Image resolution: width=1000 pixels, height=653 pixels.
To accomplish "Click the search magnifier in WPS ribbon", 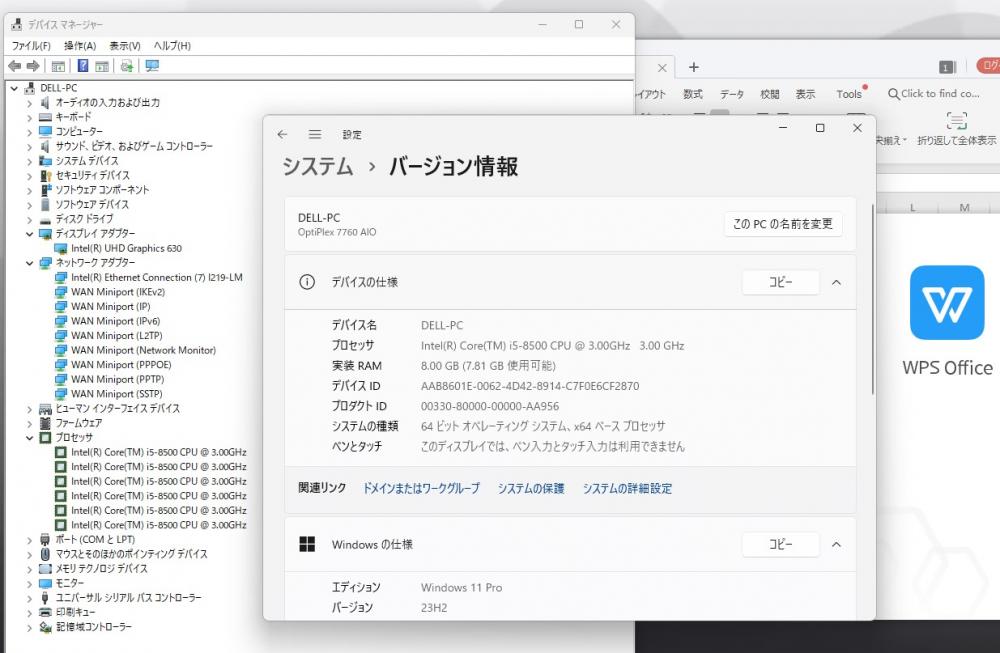I will point(893,94).
